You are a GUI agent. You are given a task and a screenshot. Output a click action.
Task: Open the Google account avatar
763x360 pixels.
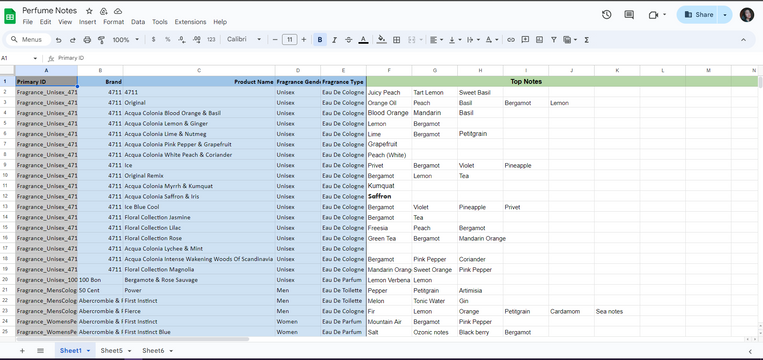747,15
